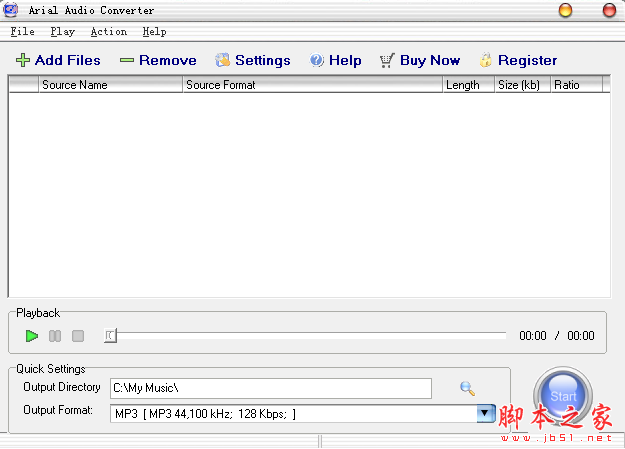Click the round blue Start button
Image resolution: width=625 pixels, height=449 pixels.
(563, 396)
